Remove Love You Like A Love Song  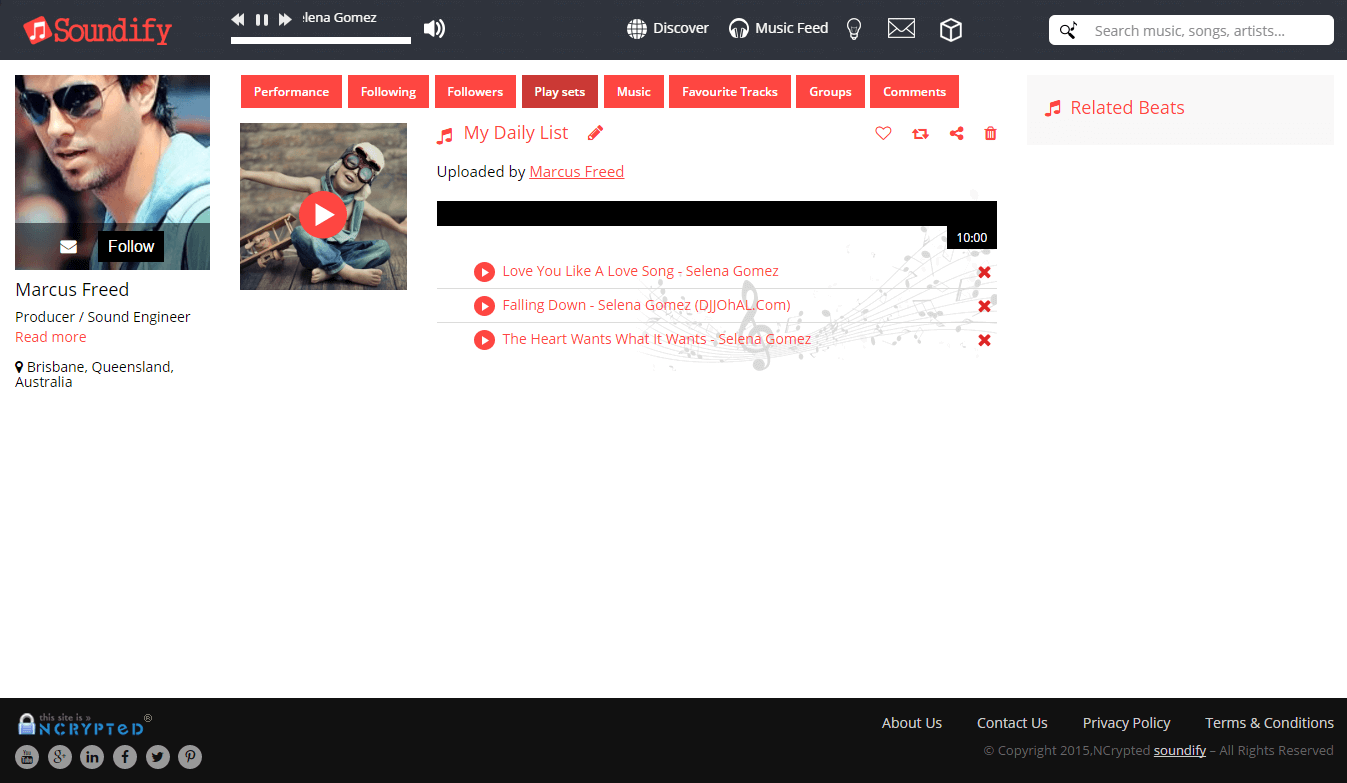click(x=984, y=272)
